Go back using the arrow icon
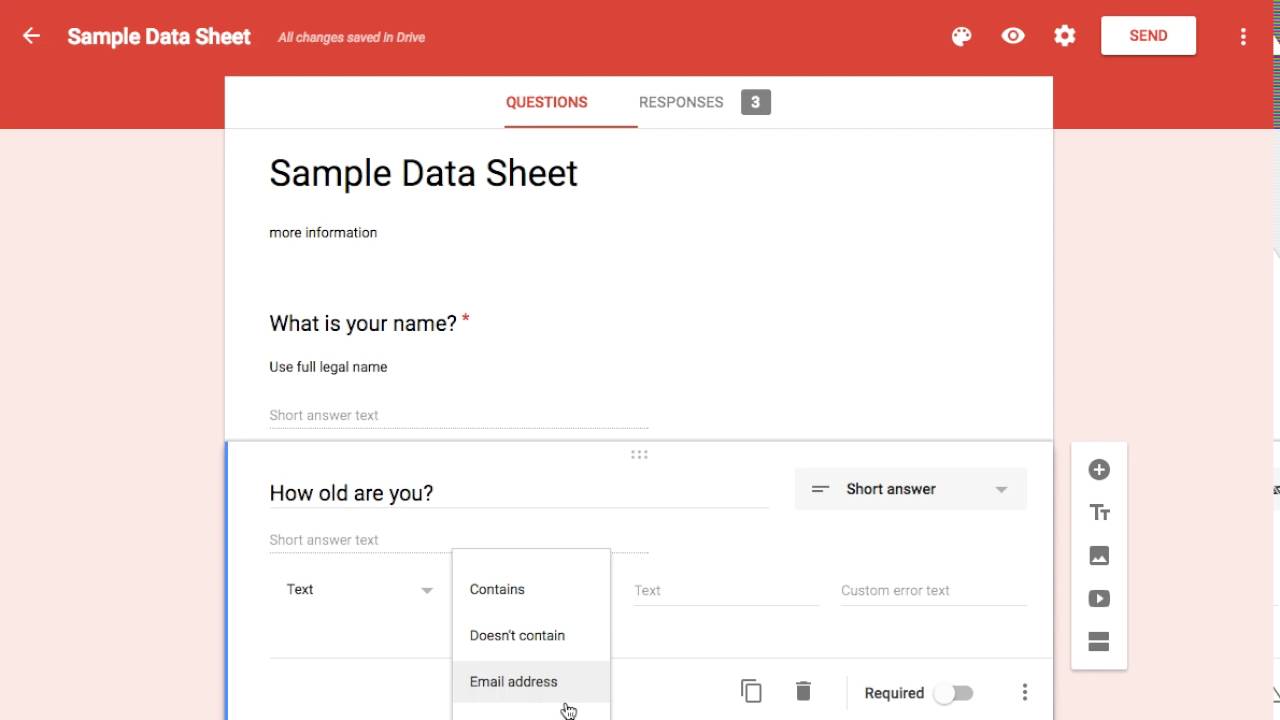This screenshot has height=720, width=1280. [x=31, y=36]
